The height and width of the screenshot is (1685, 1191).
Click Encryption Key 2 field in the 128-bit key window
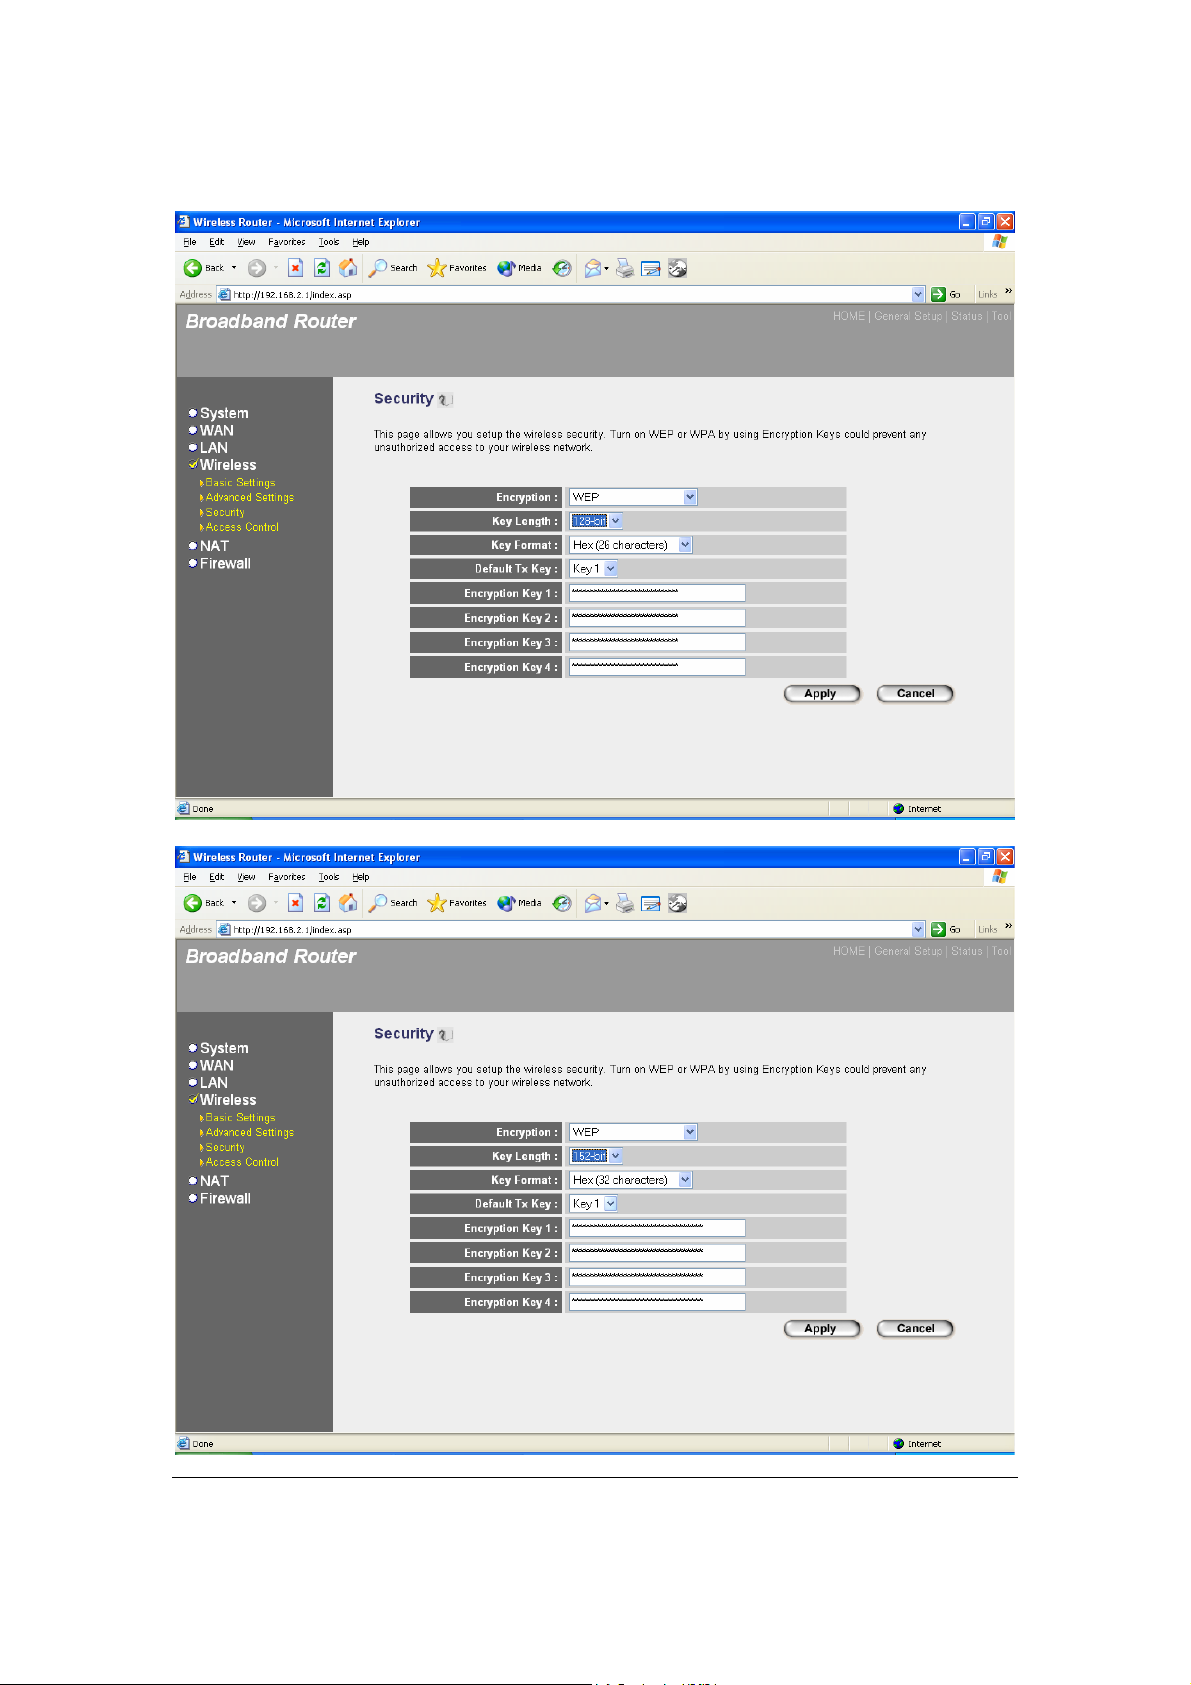tap(657, 618)
